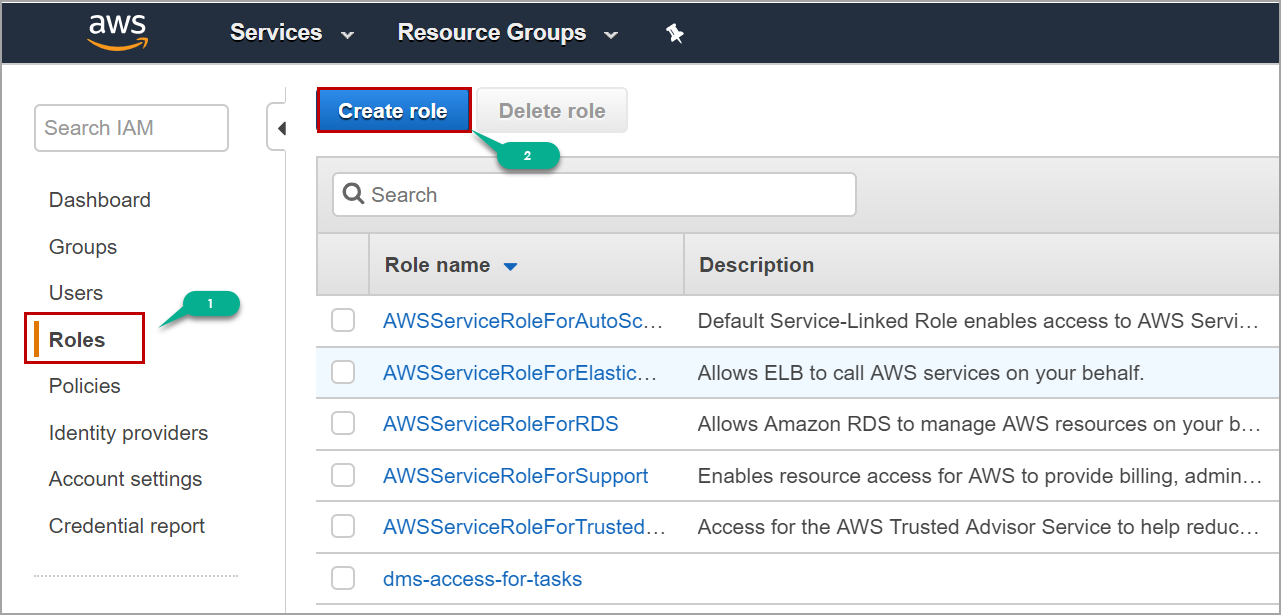Image resolution: width=1281 pixels, height=615 pixels.
Task: Open Roles in the IAM sidebar
Action: pyautogui.click(x=77, y=340)
